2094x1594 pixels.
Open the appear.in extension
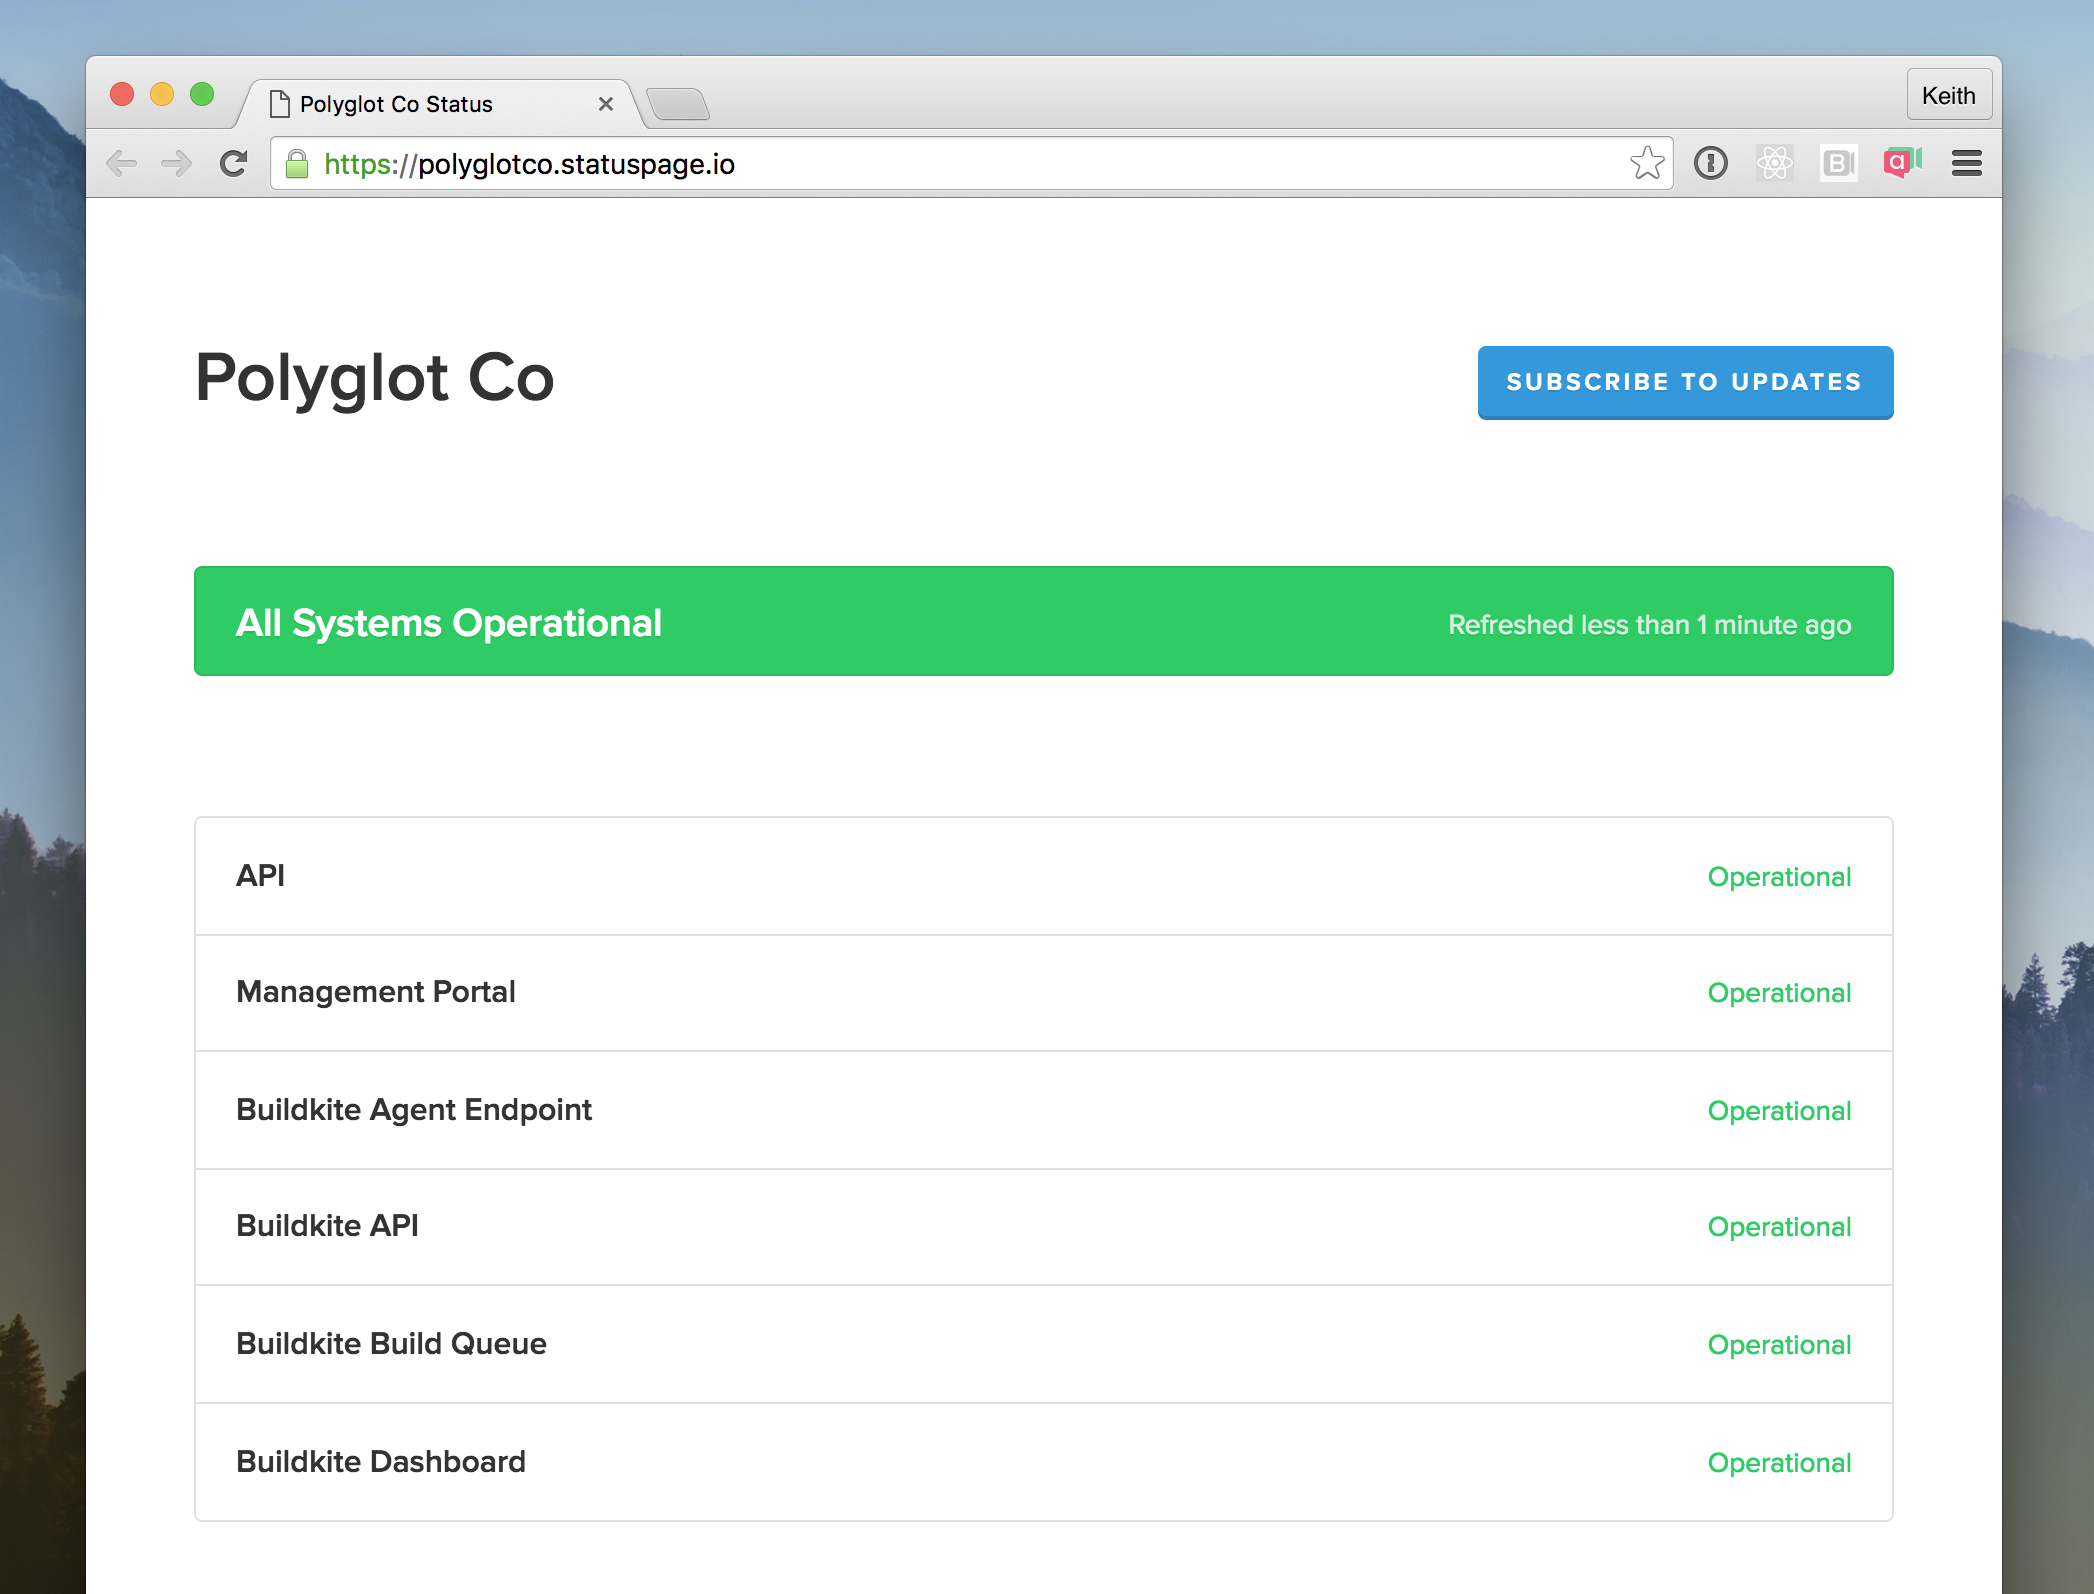click(1901, 162)
